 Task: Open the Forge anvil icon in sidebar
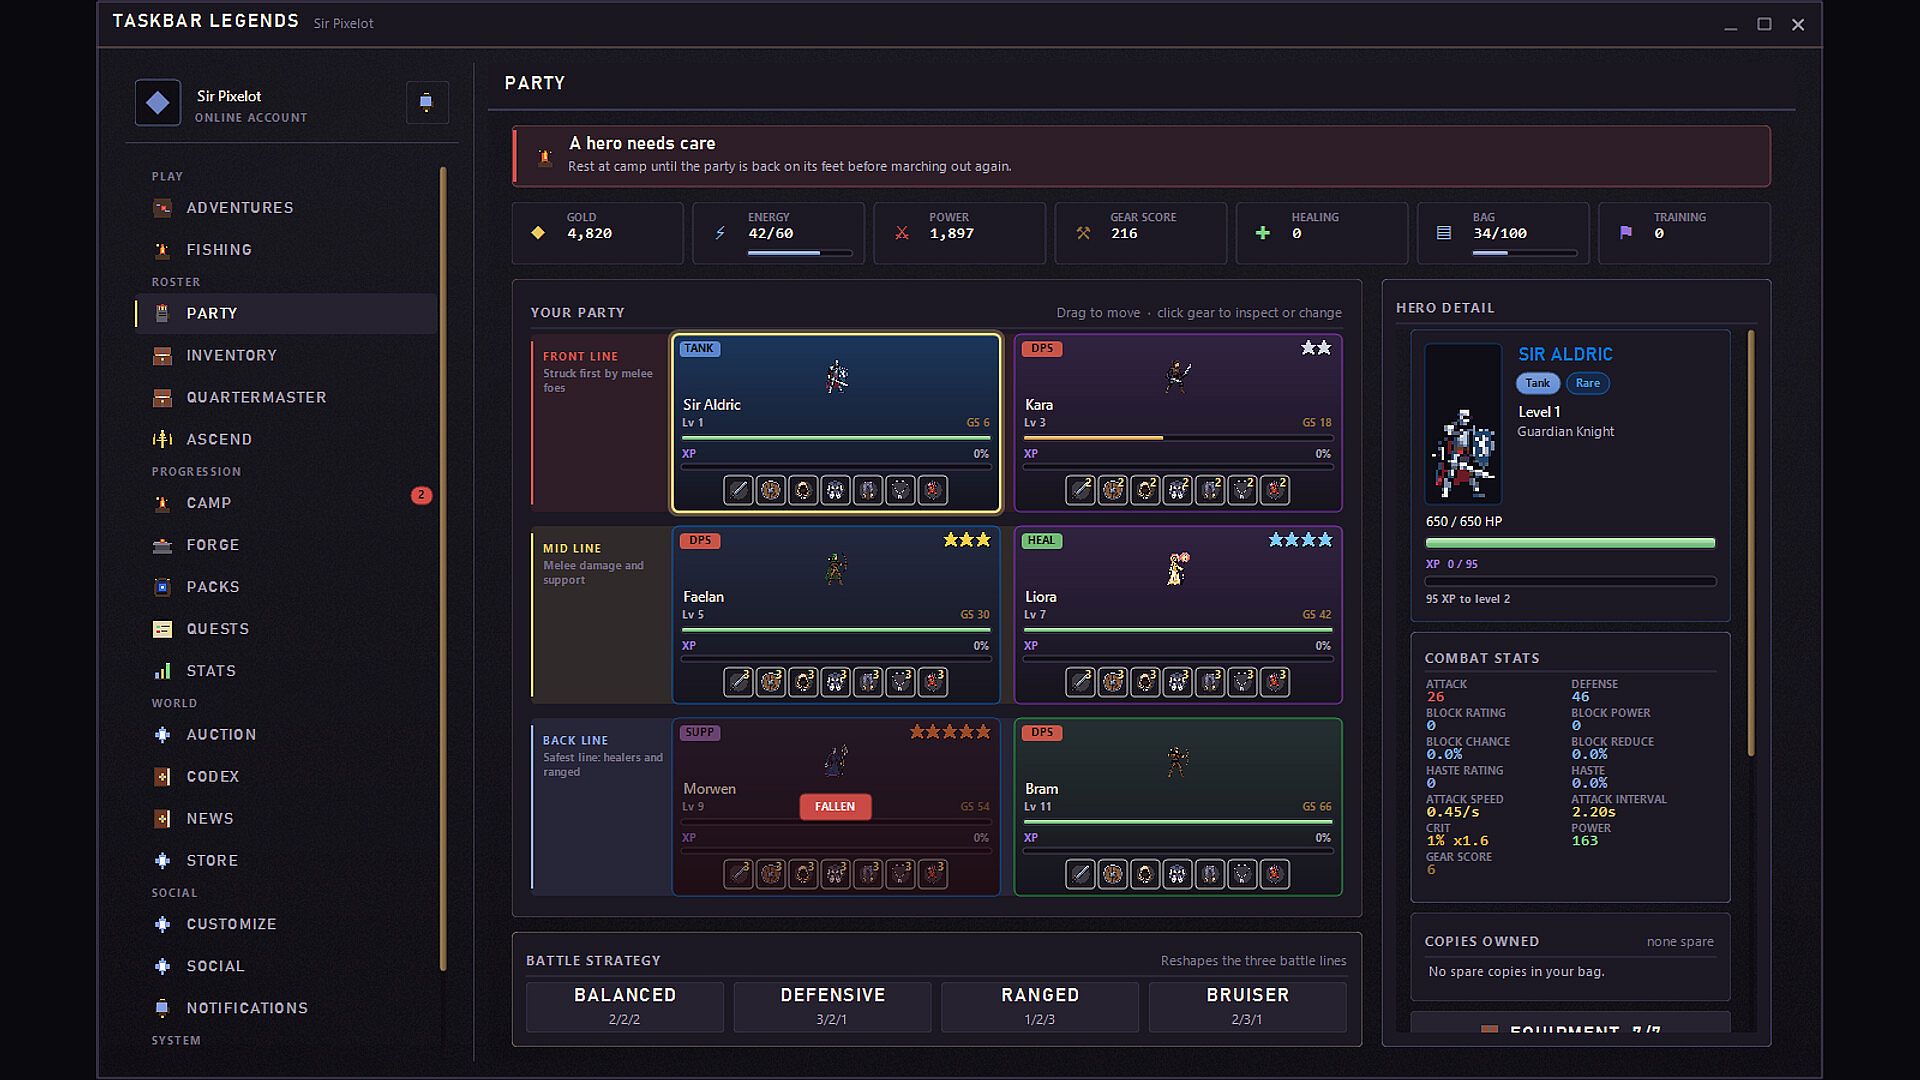pos(162,545)
